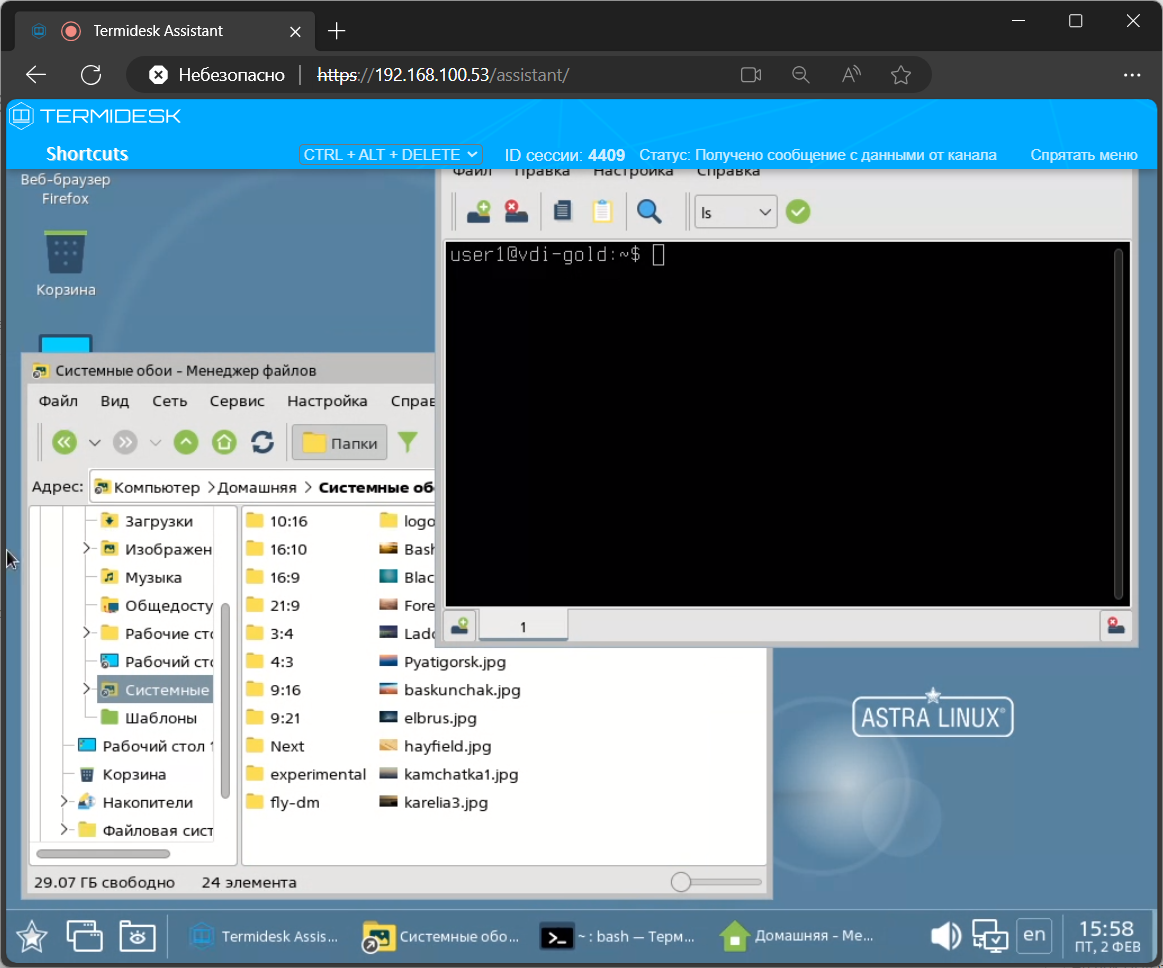Toggle the Папки folders panel button

tap(340, 443)
